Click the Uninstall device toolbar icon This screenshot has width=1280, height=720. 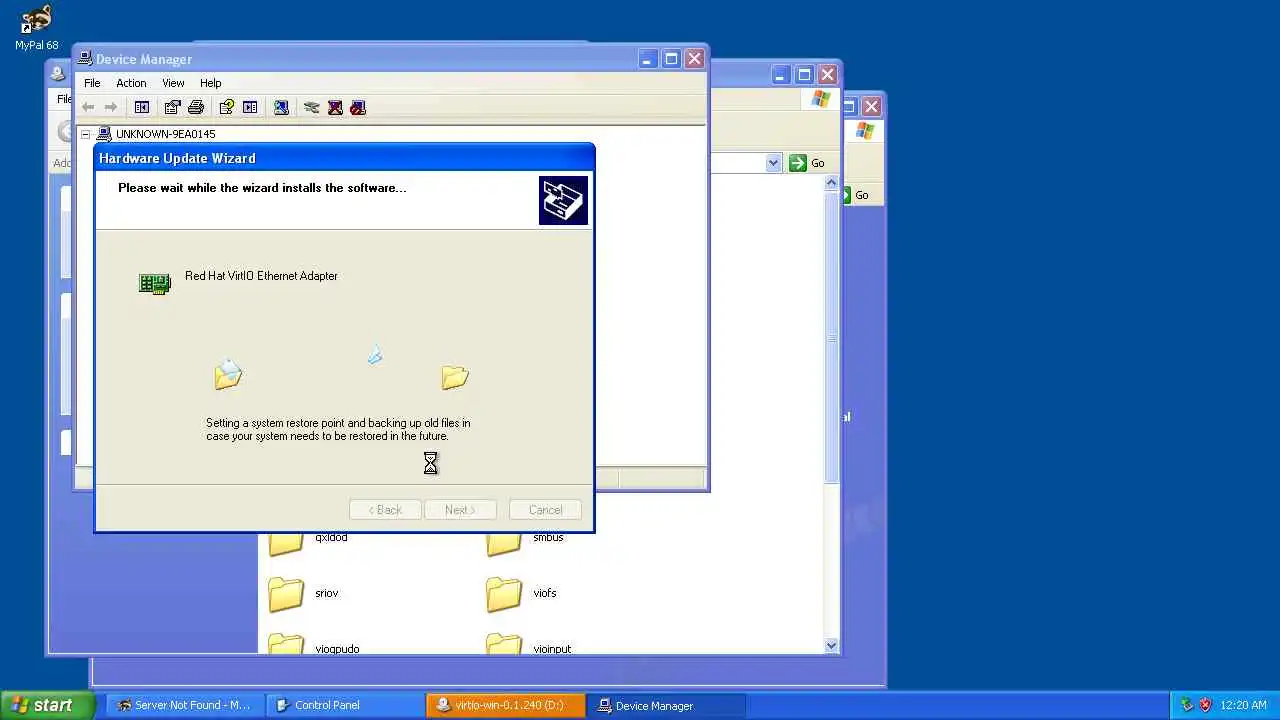pyautogui.click(x=335, y=107)
